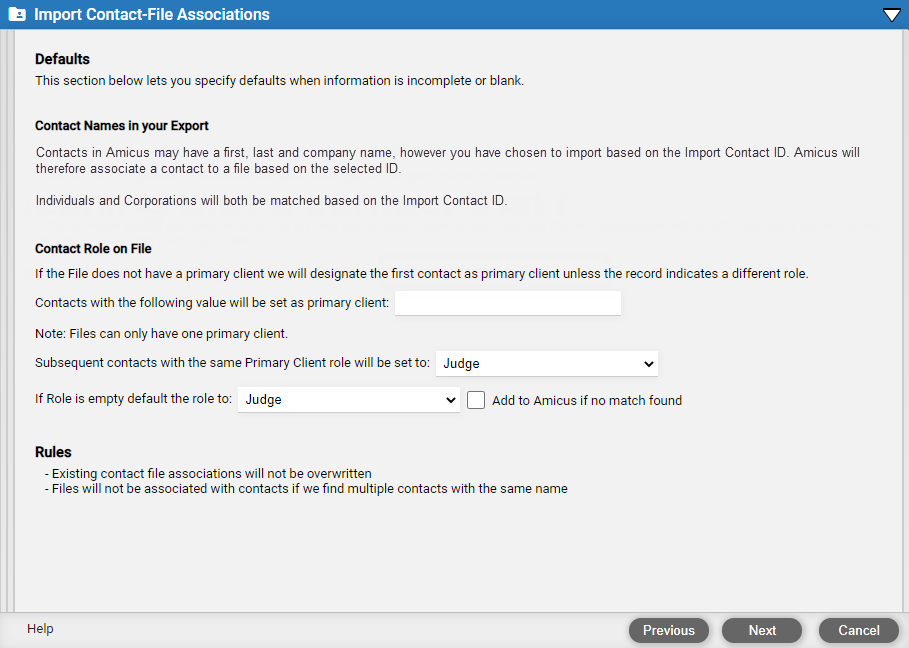909x648 pixels.
Task: Click the chevron arrow beside the empty-role Judge value
Action: coord(450,400)
